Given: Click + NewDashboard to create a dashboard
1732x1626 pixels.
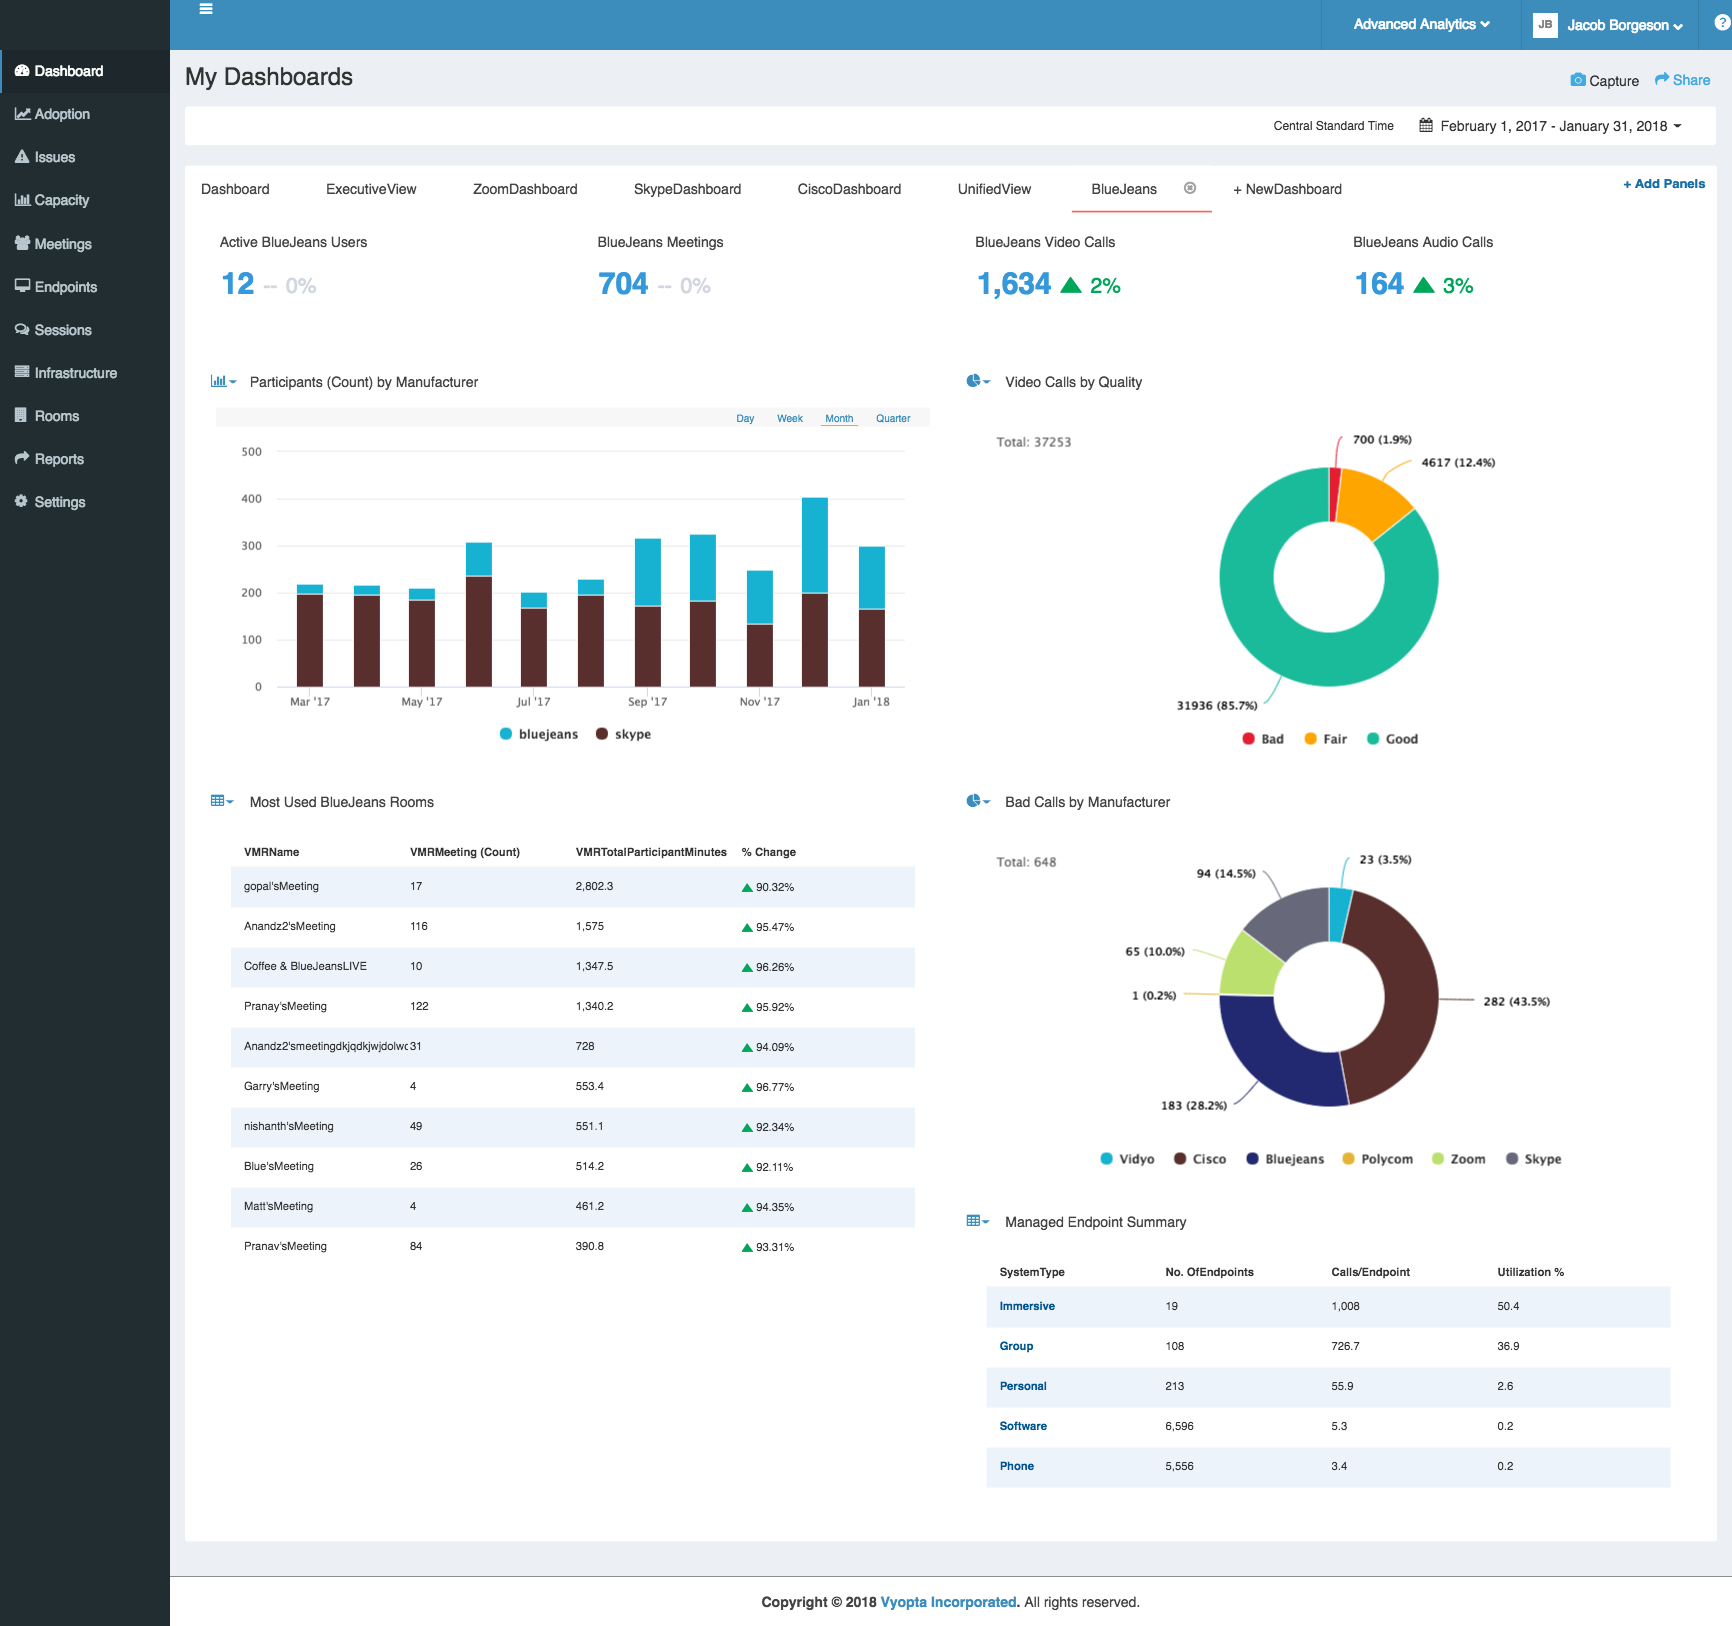Looking at the screenshot, I should pos(1287,189).
